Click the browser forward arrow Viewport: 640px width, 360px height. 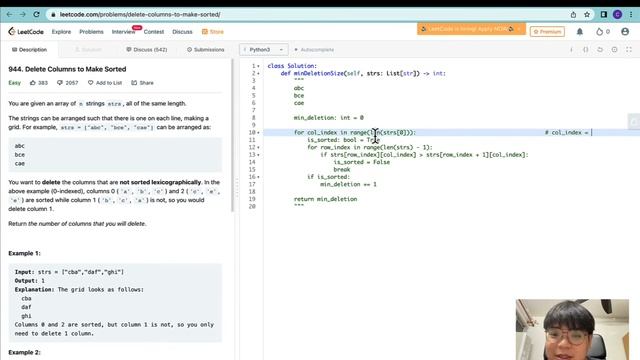[x=23, y=14]
